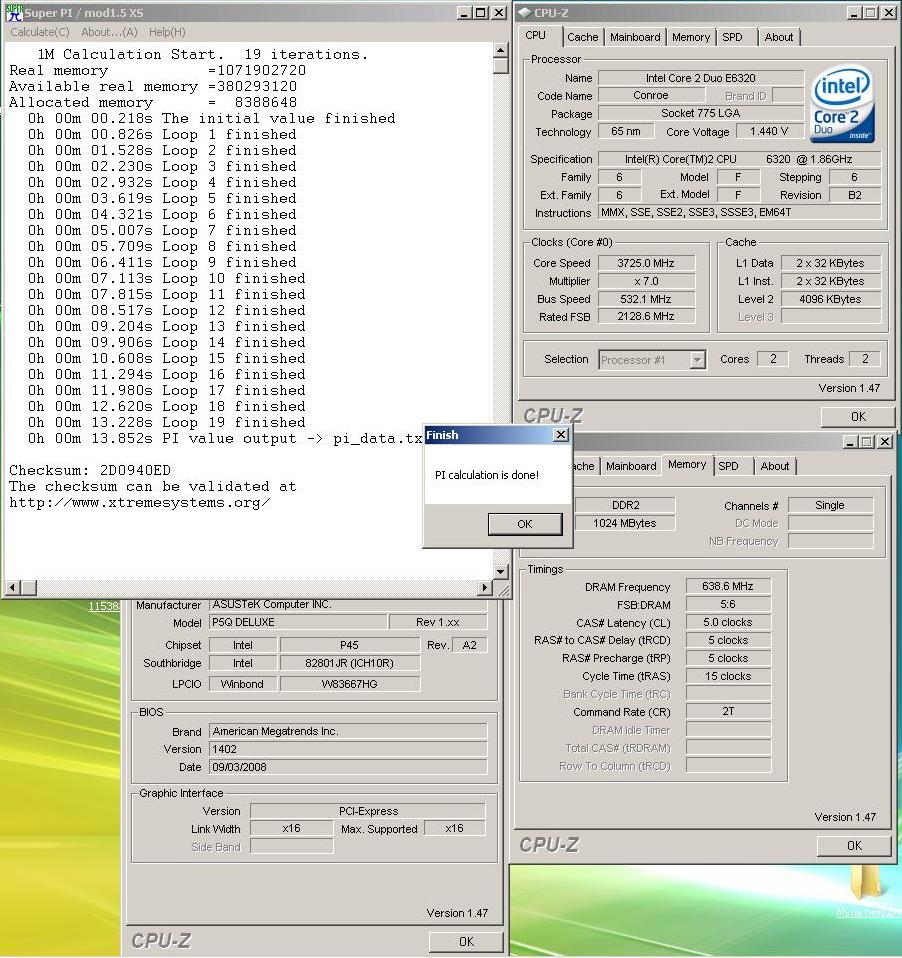Select the CPU tab in top CPU-Z window
Viewport: 902px width, 958px height.
(536, 35)
